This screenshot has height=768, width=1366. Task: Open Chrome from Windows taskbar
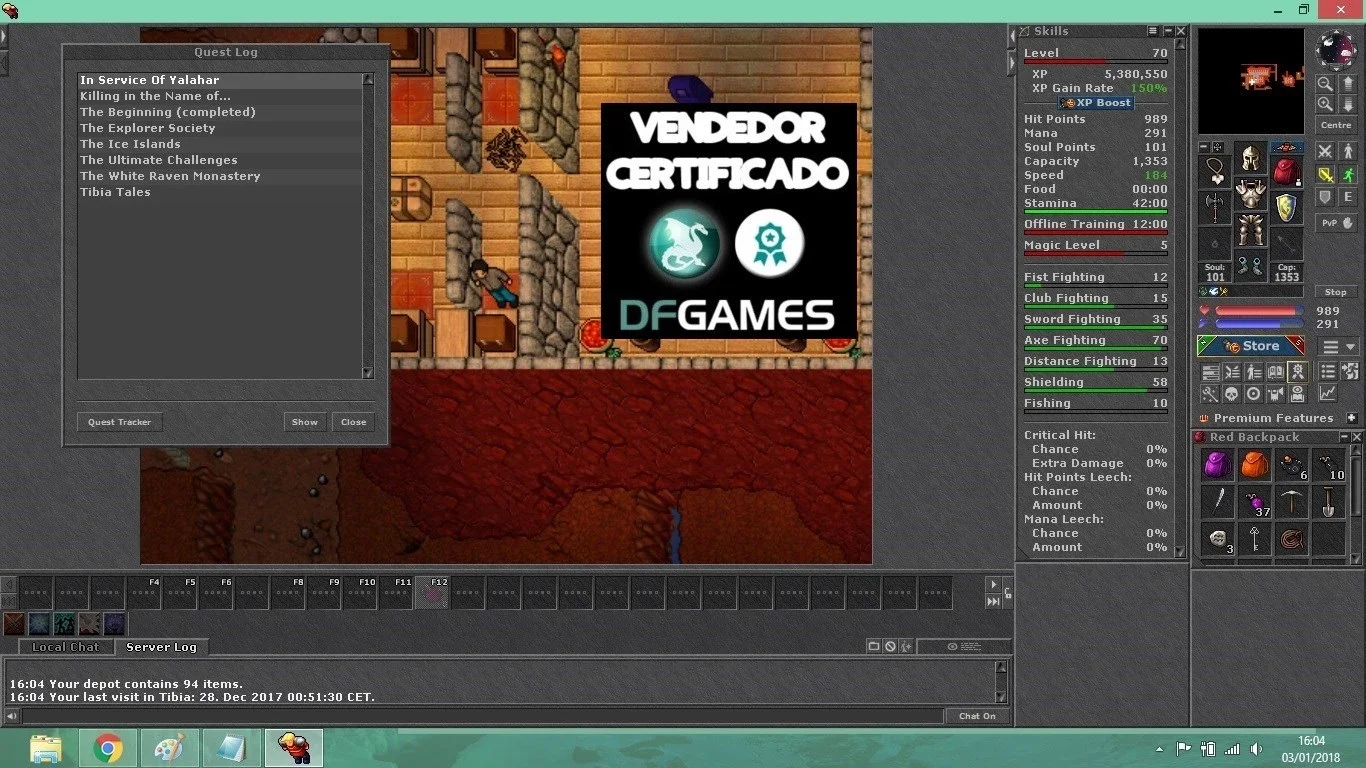tap(108, 748)
